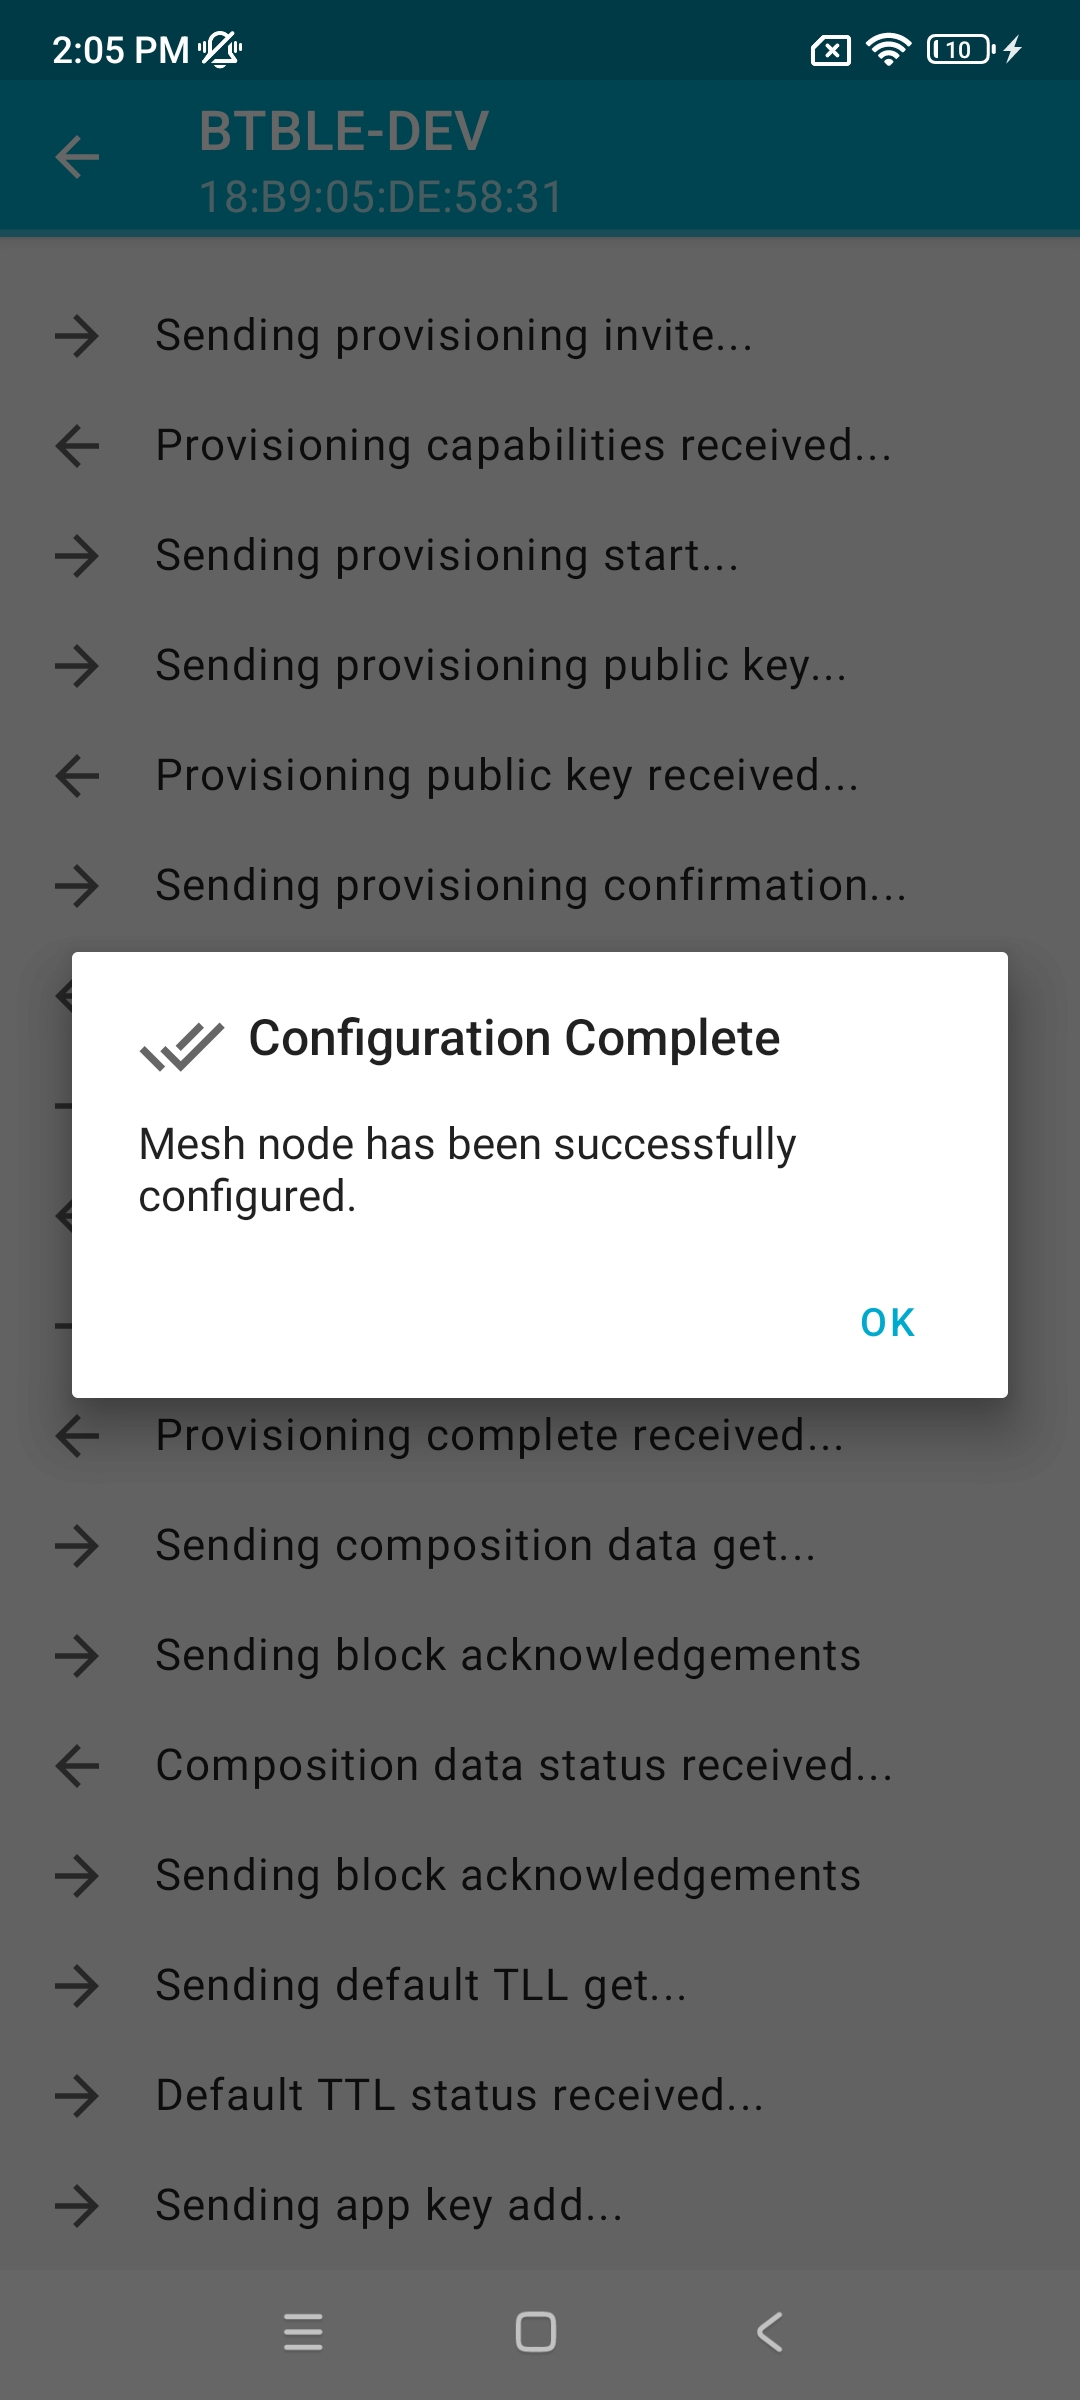Select the Sending provisioning confirmation entry

[531, 886]
